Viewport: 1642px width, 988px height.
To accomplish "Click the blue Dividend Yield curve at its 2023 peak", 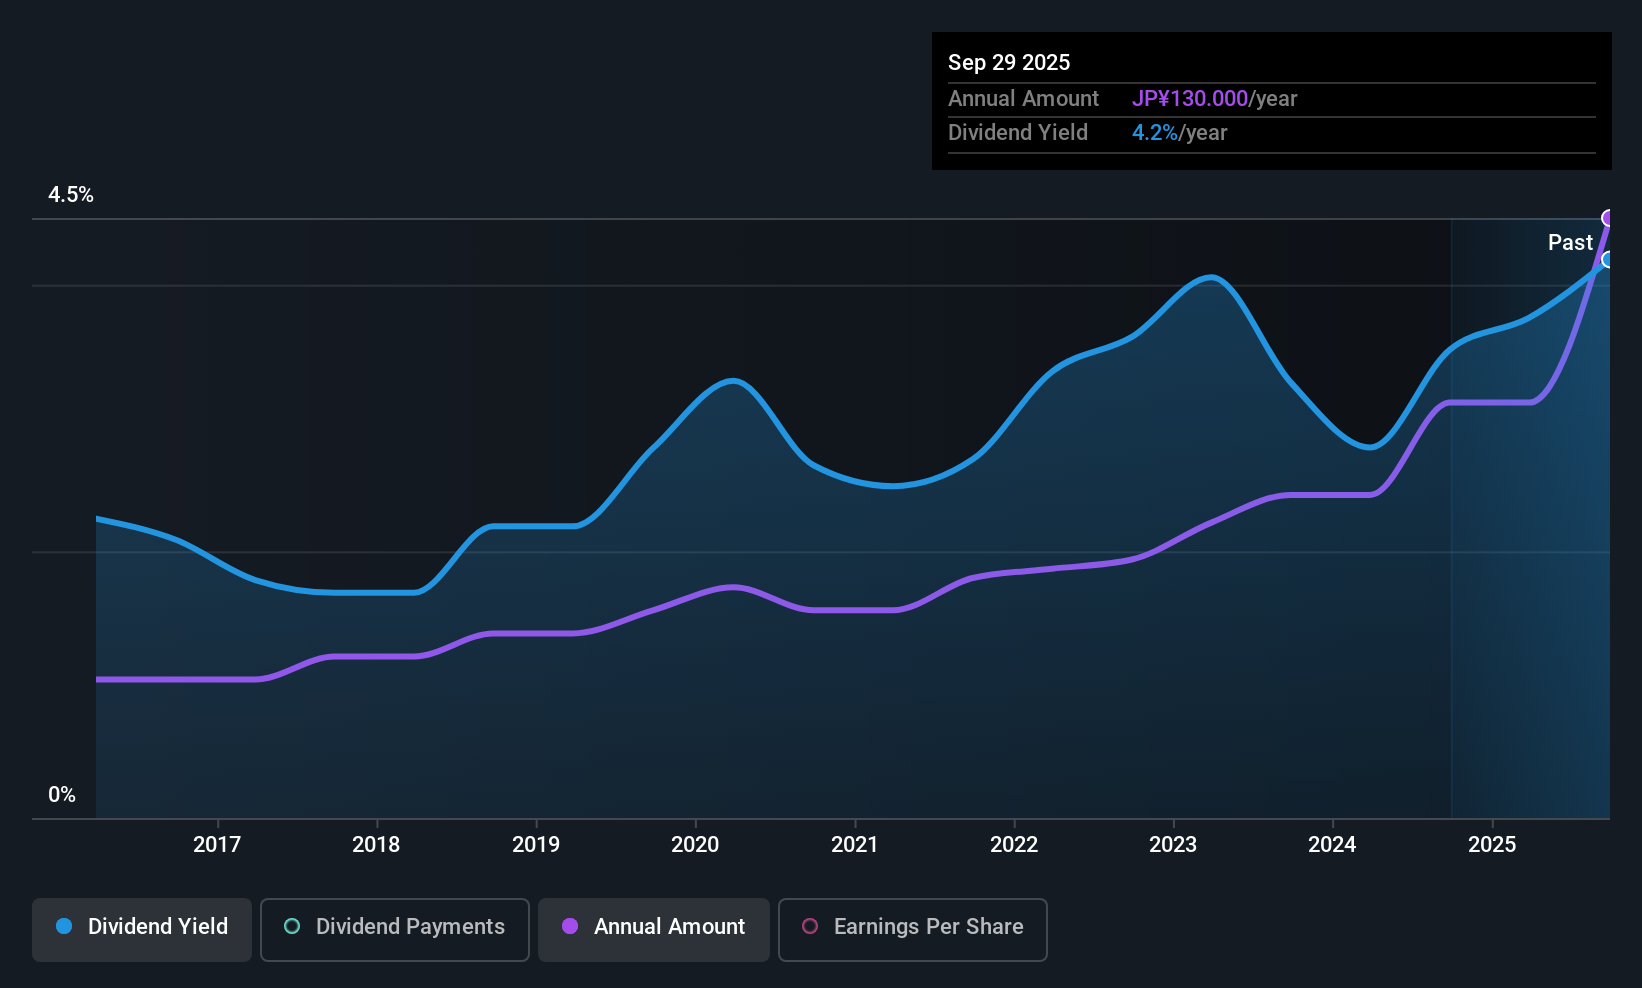I will (x=1210, y=278).
